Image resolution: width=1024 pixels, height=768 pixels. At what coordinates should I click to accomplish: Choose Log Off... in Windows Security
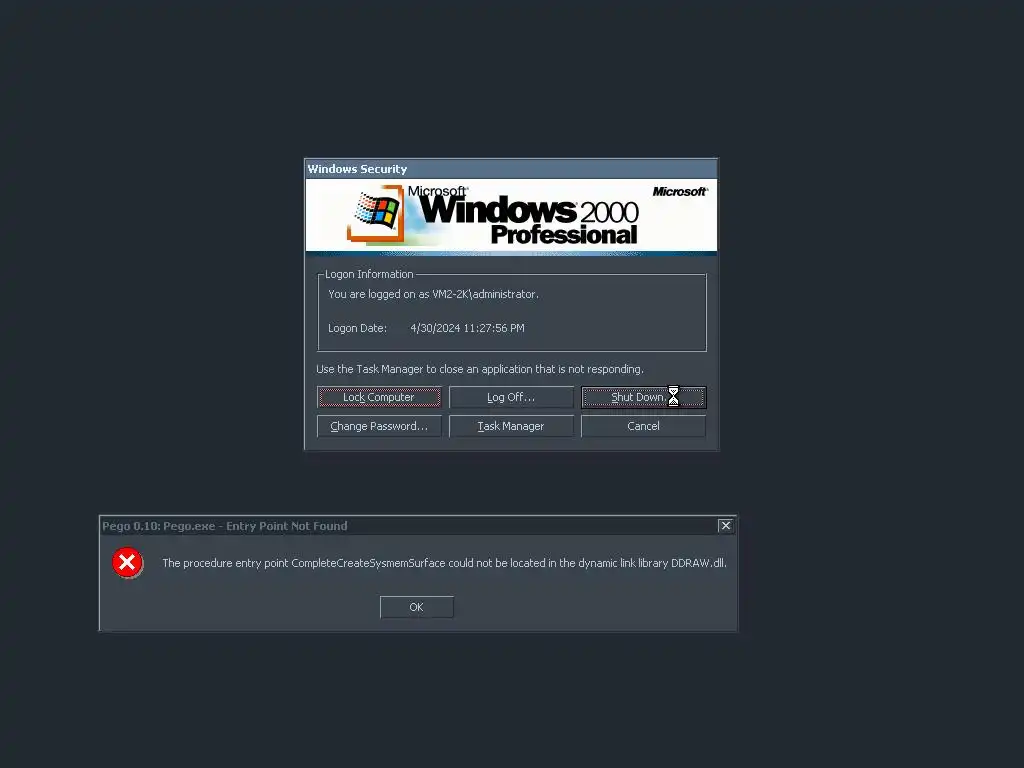[x=511, y=397]
